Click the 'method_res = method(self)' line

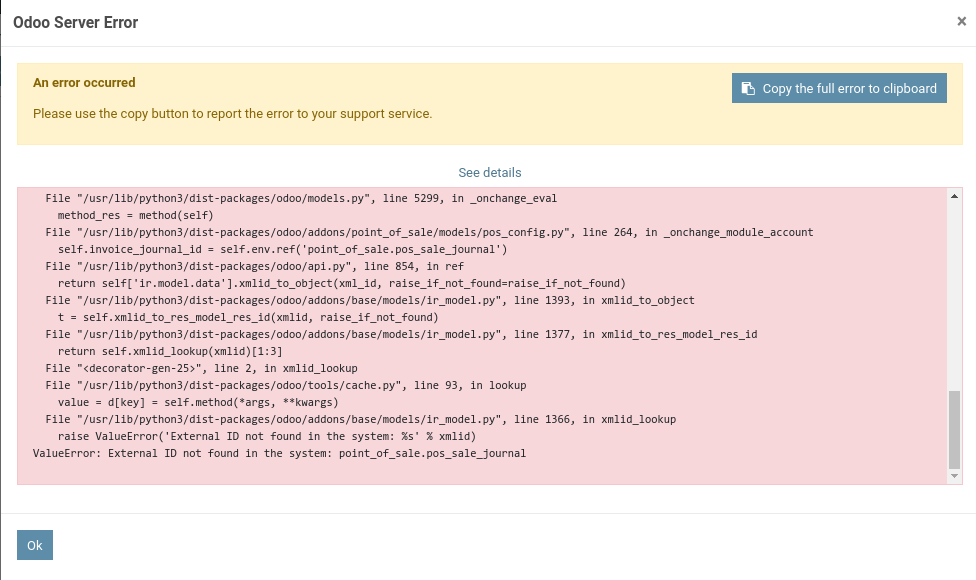(136, 215)
